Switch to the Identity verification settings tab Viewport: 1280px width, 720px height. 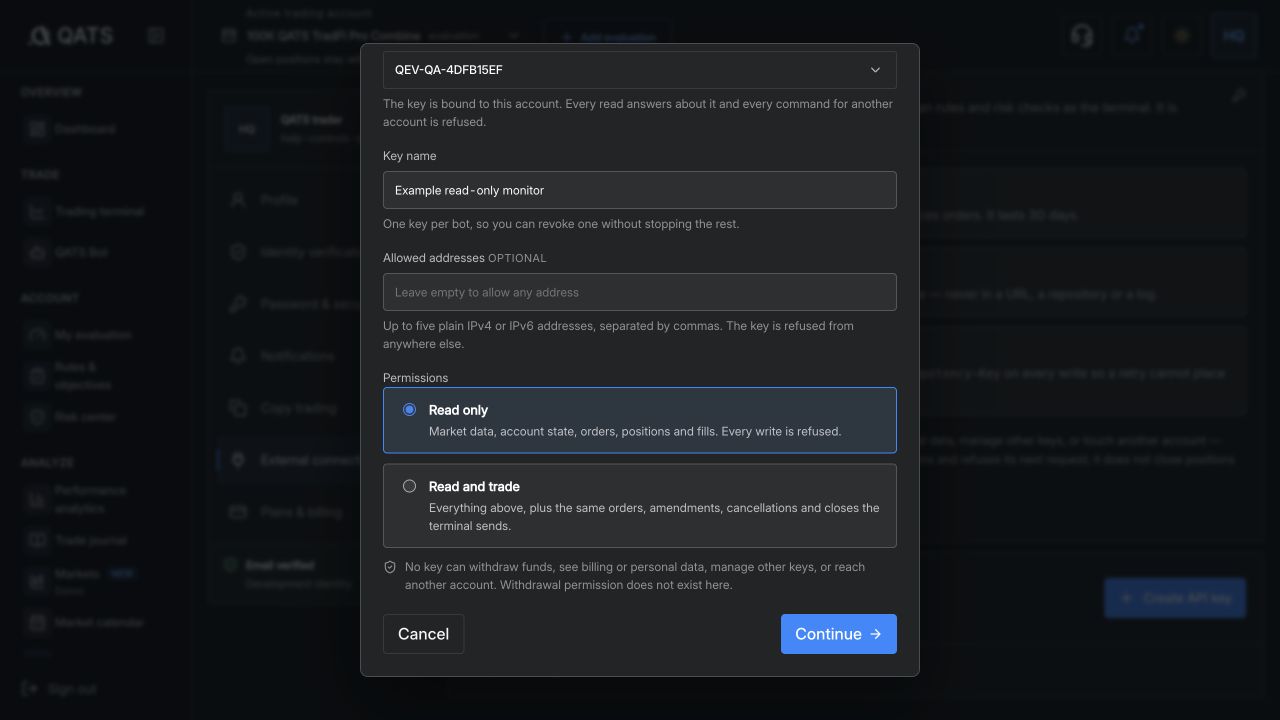point(290,252)
